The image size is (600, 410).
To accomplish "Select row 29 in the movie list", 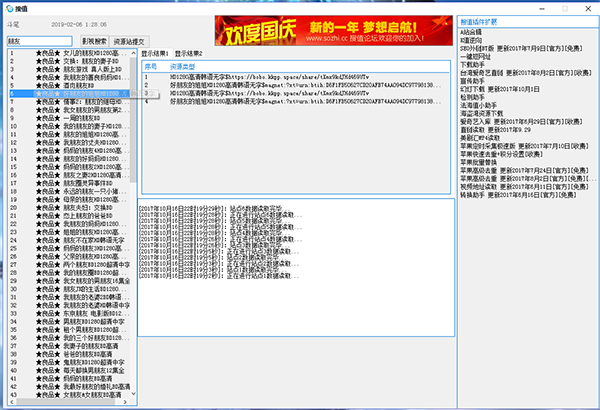I will [70, 281].
